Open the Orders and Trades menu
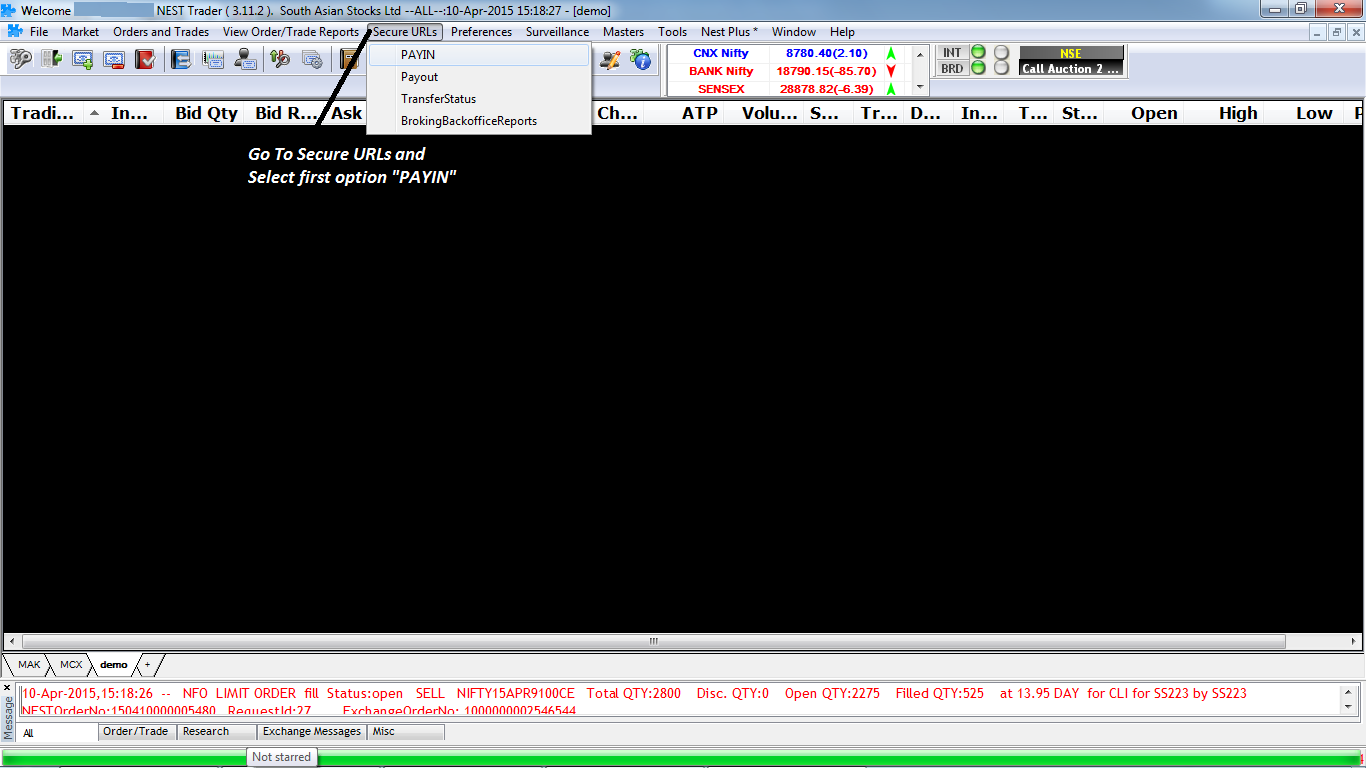Viewport: 1366px width, 768px height. pyautogui.click(x=161, y=32)
